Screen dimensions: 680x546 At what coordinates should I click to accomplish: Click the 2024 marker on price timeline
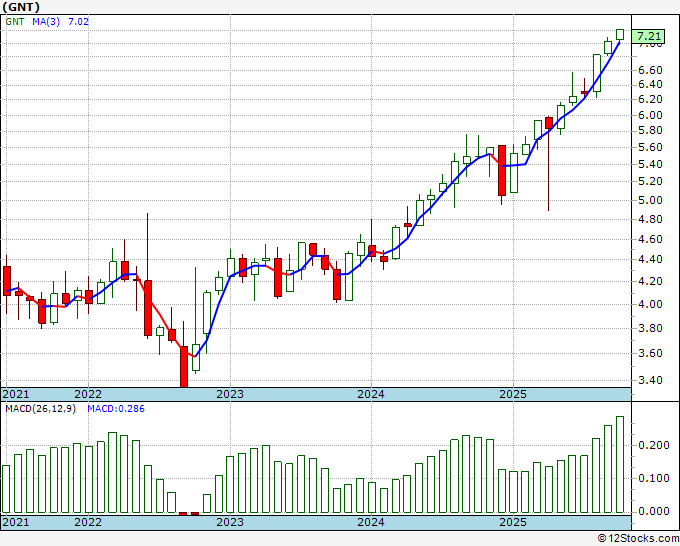[x=371, y=394]
